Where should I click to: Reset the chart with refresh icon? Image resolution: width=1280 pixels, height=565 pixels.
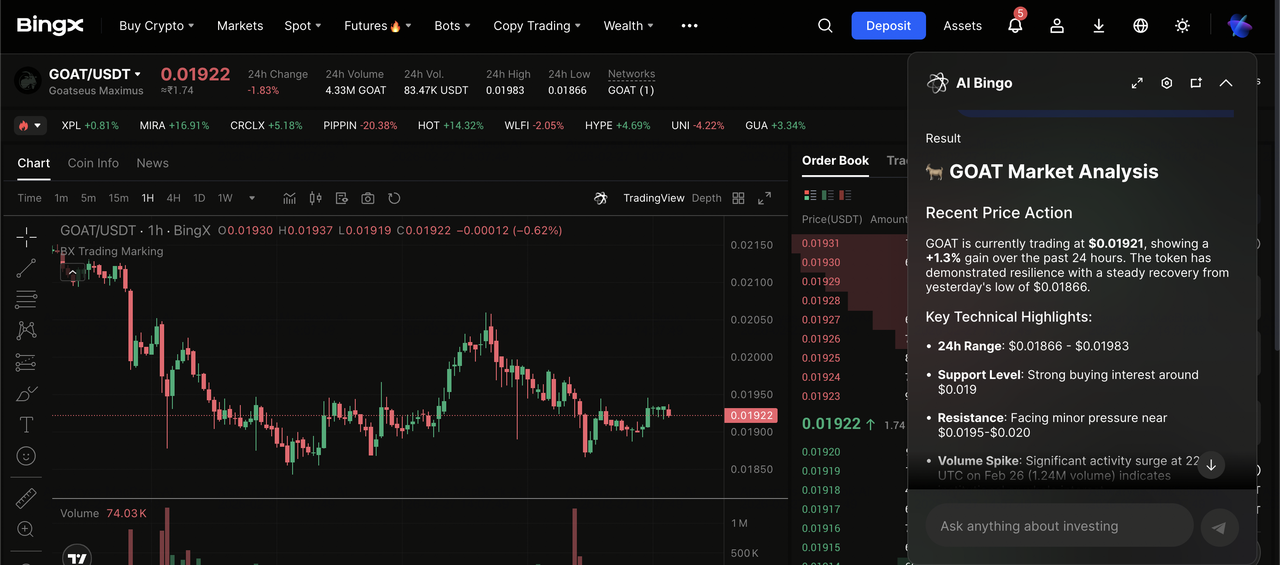394,198
